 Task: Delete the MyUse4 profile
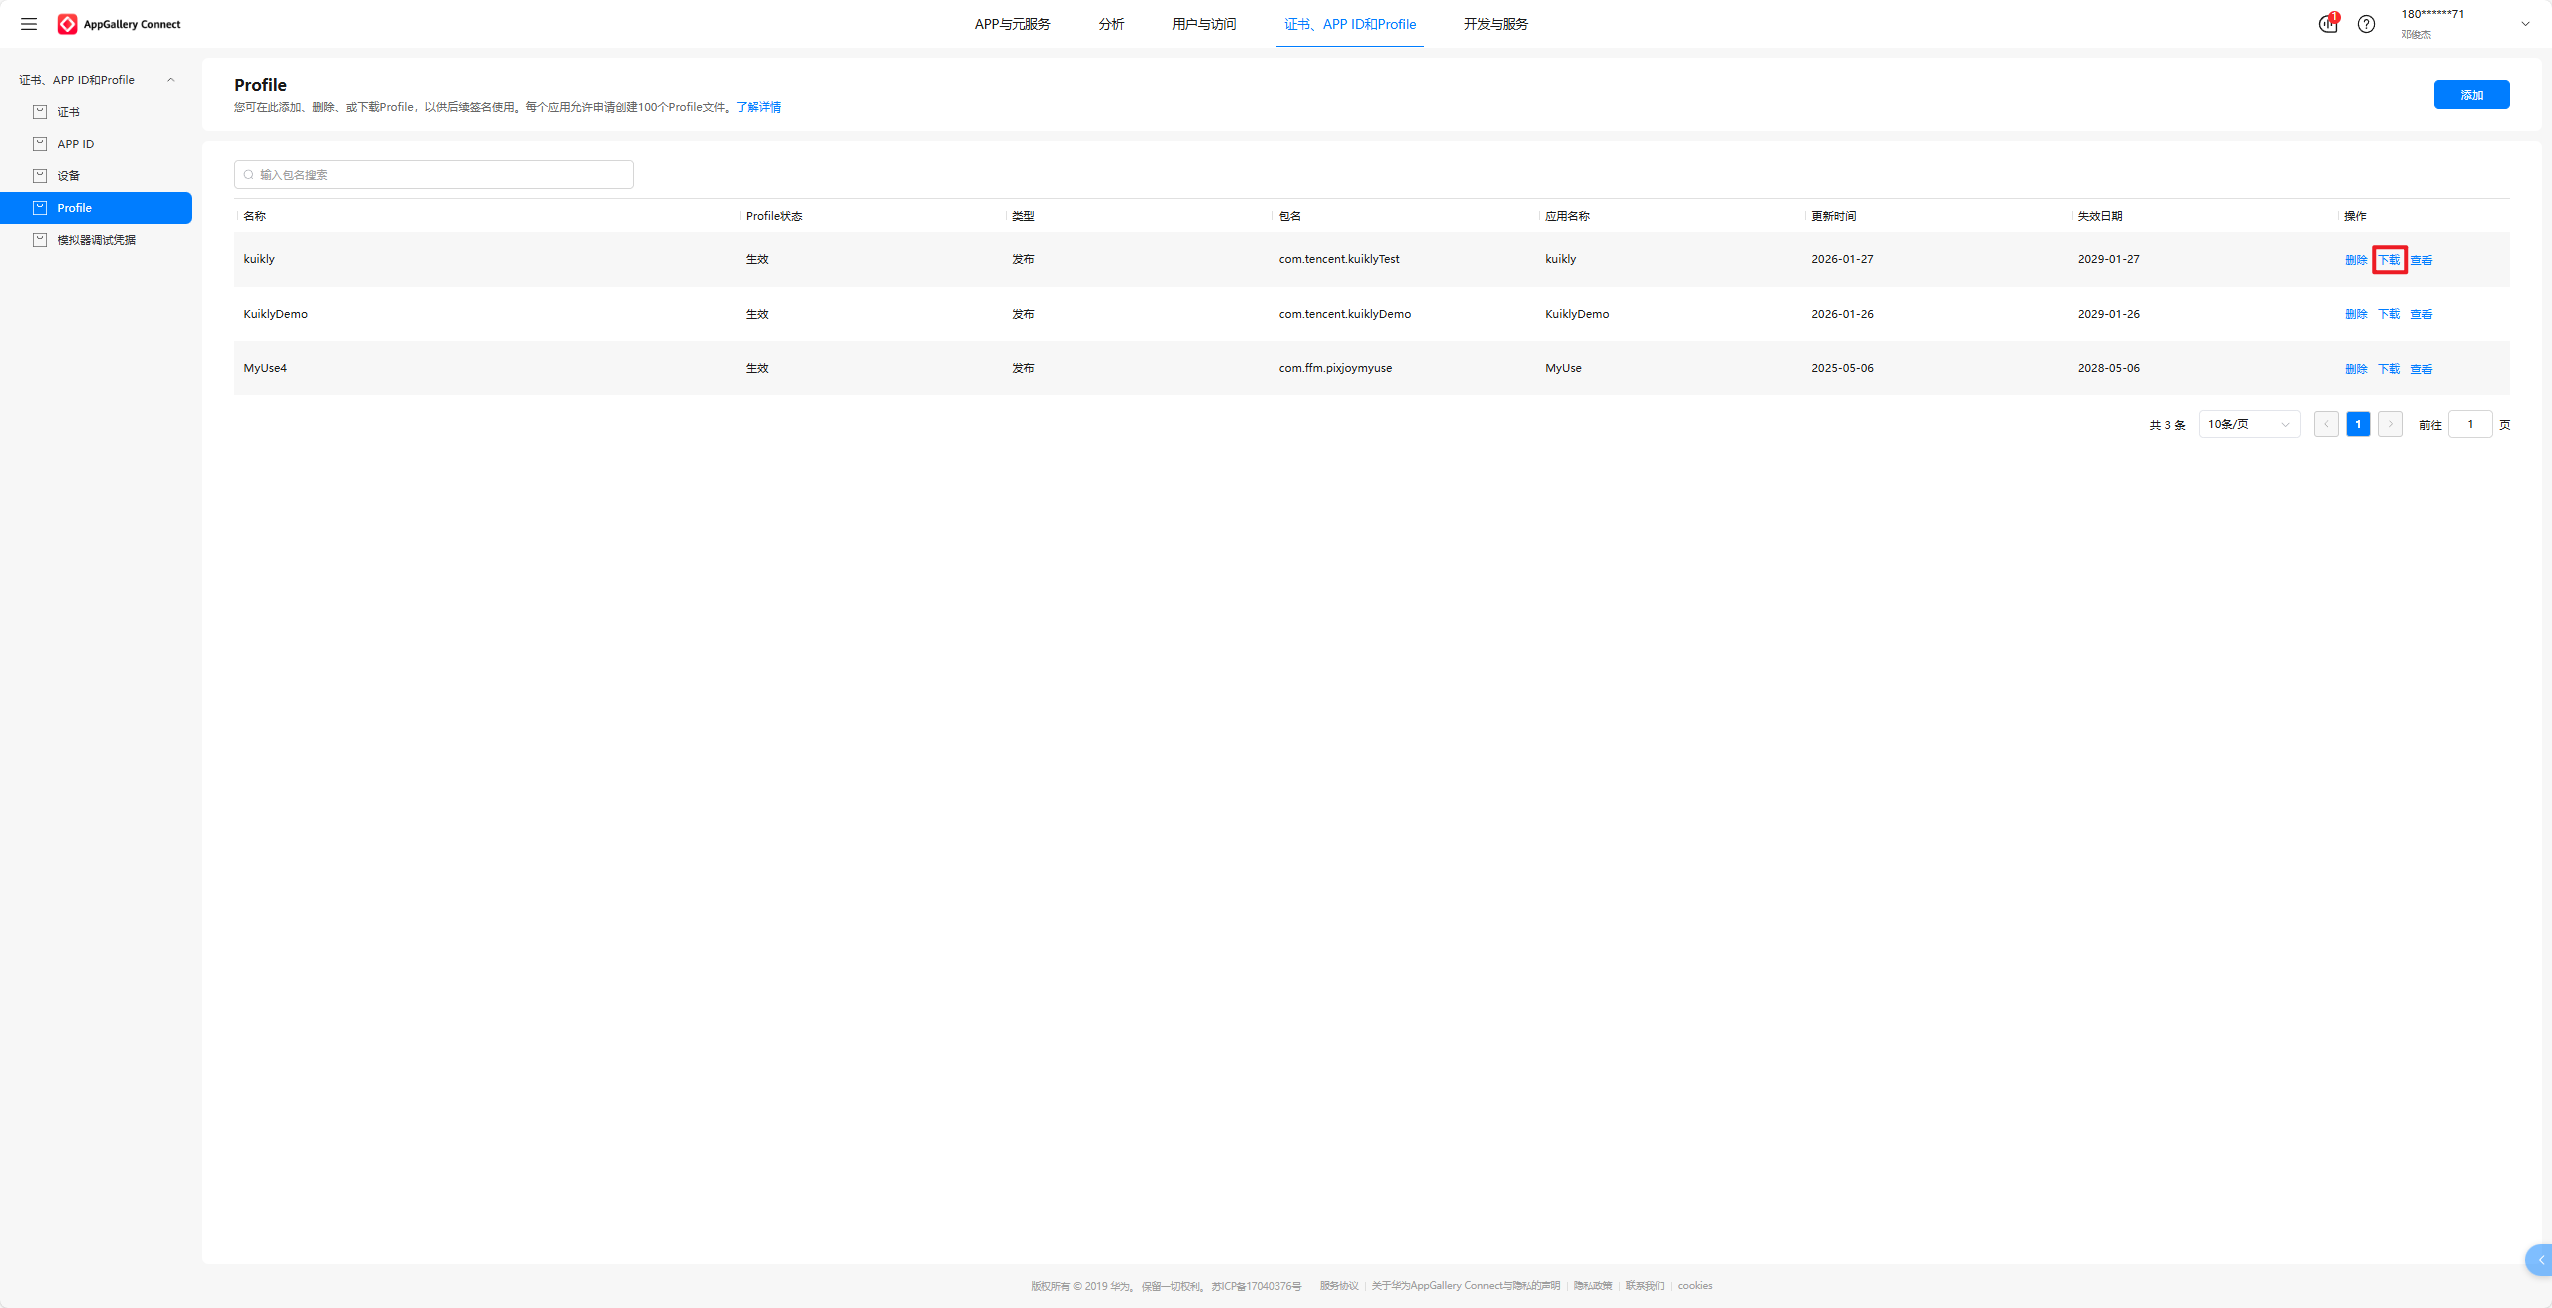click(2355, 369)
